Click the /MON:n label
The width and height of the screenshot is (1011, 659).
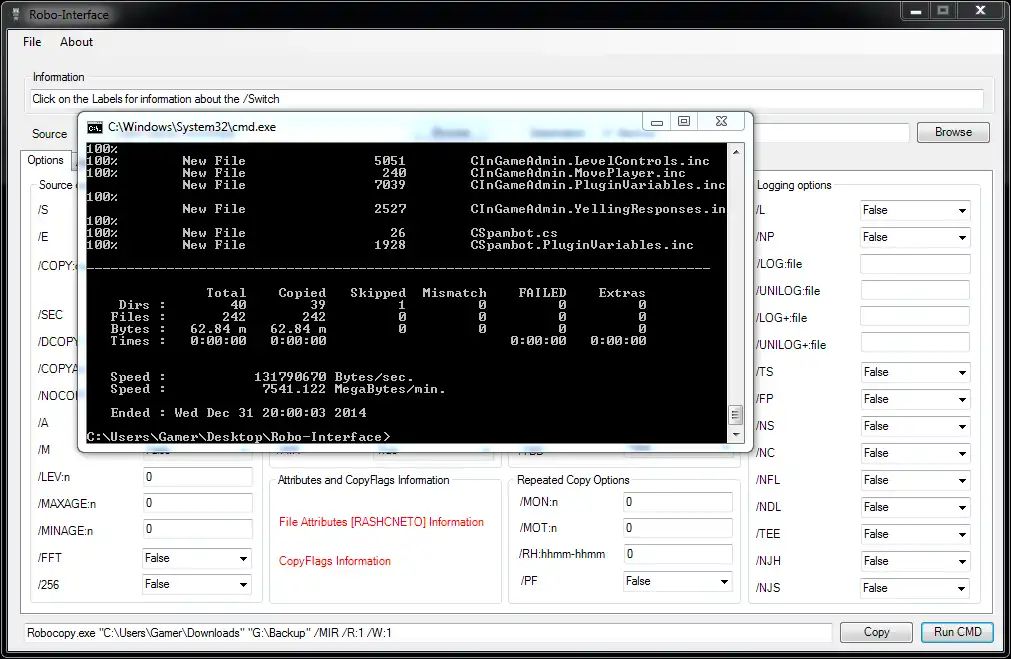[538, 502]
